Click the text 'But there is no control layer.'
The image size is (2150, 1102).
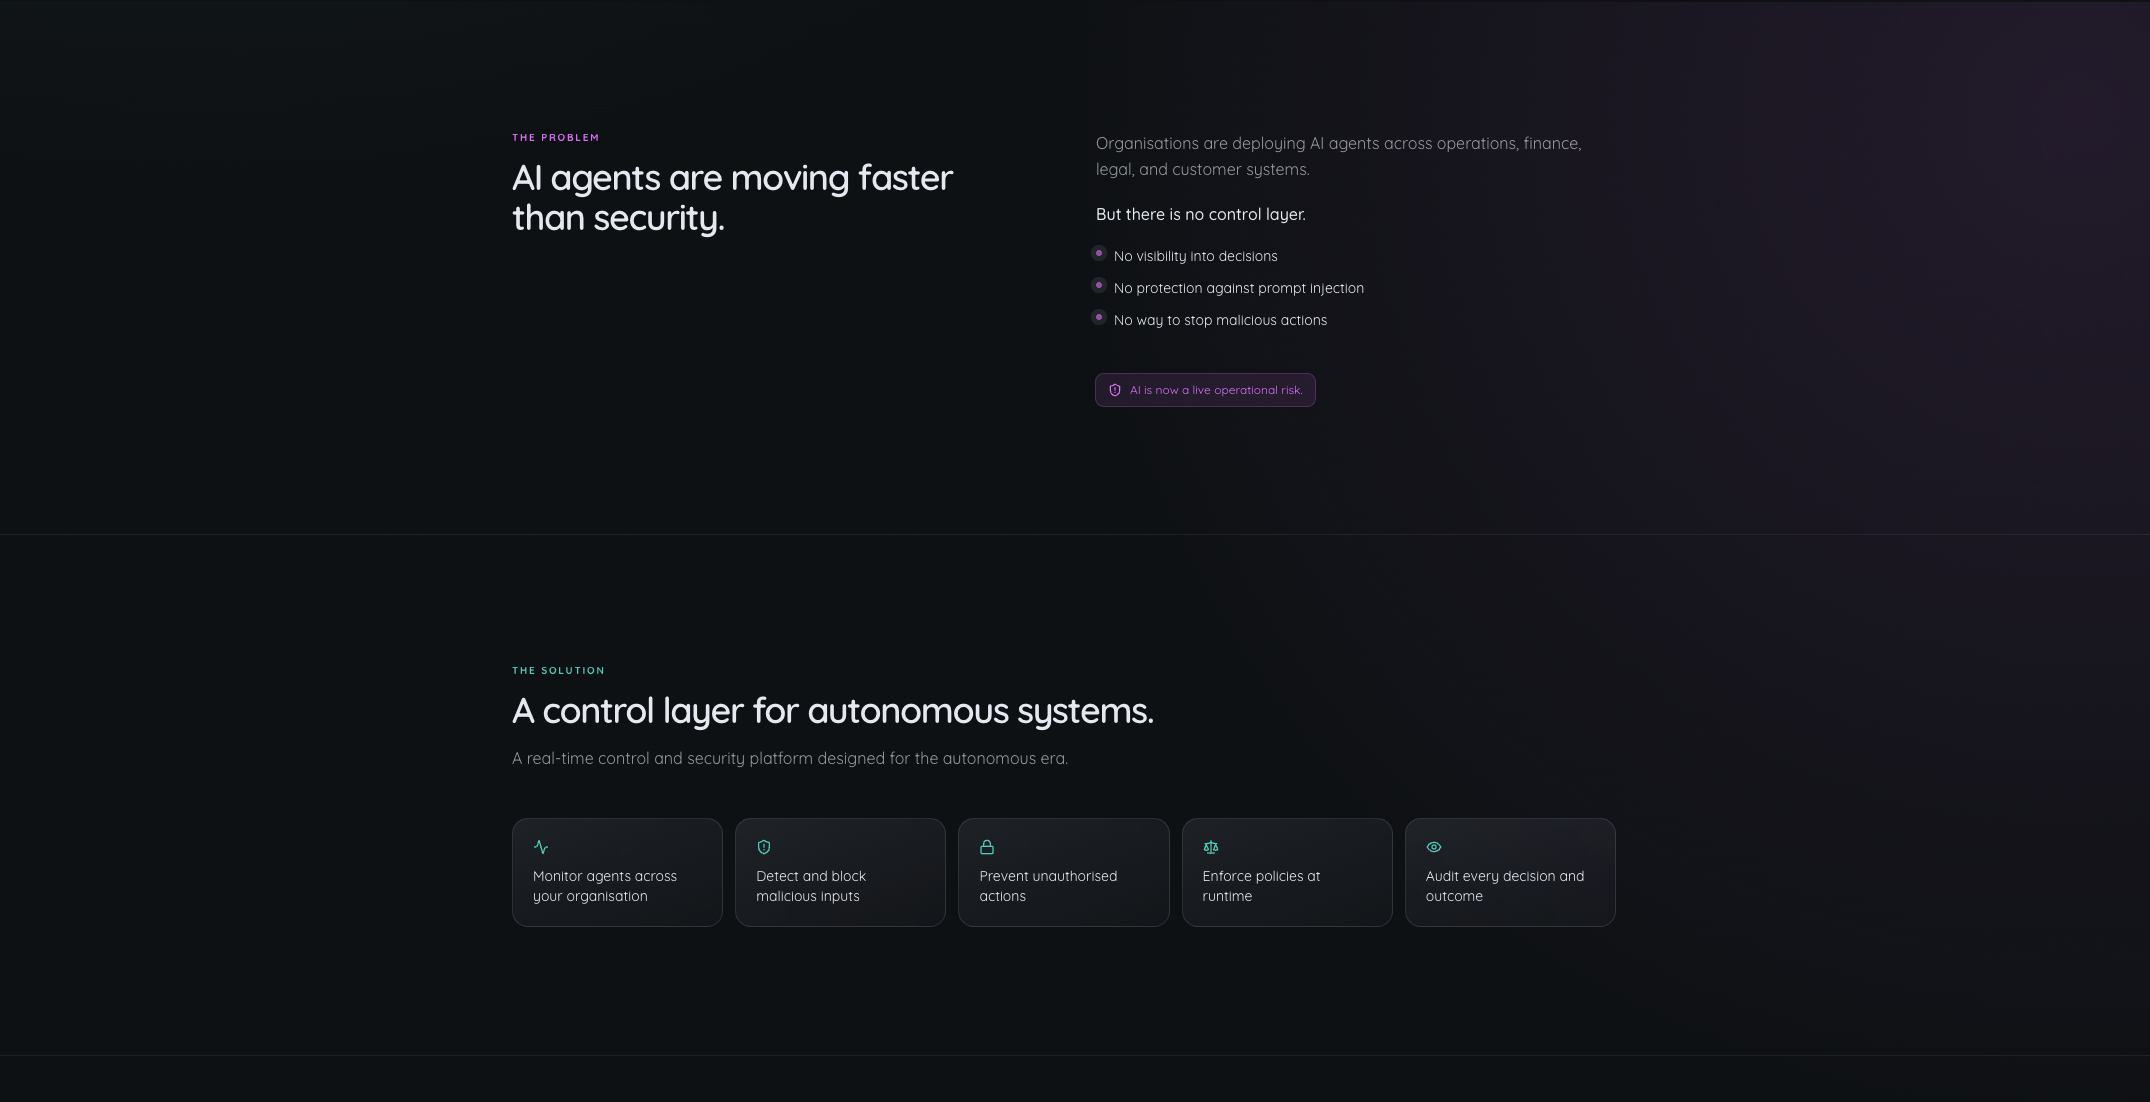[x=1201, y=214]
